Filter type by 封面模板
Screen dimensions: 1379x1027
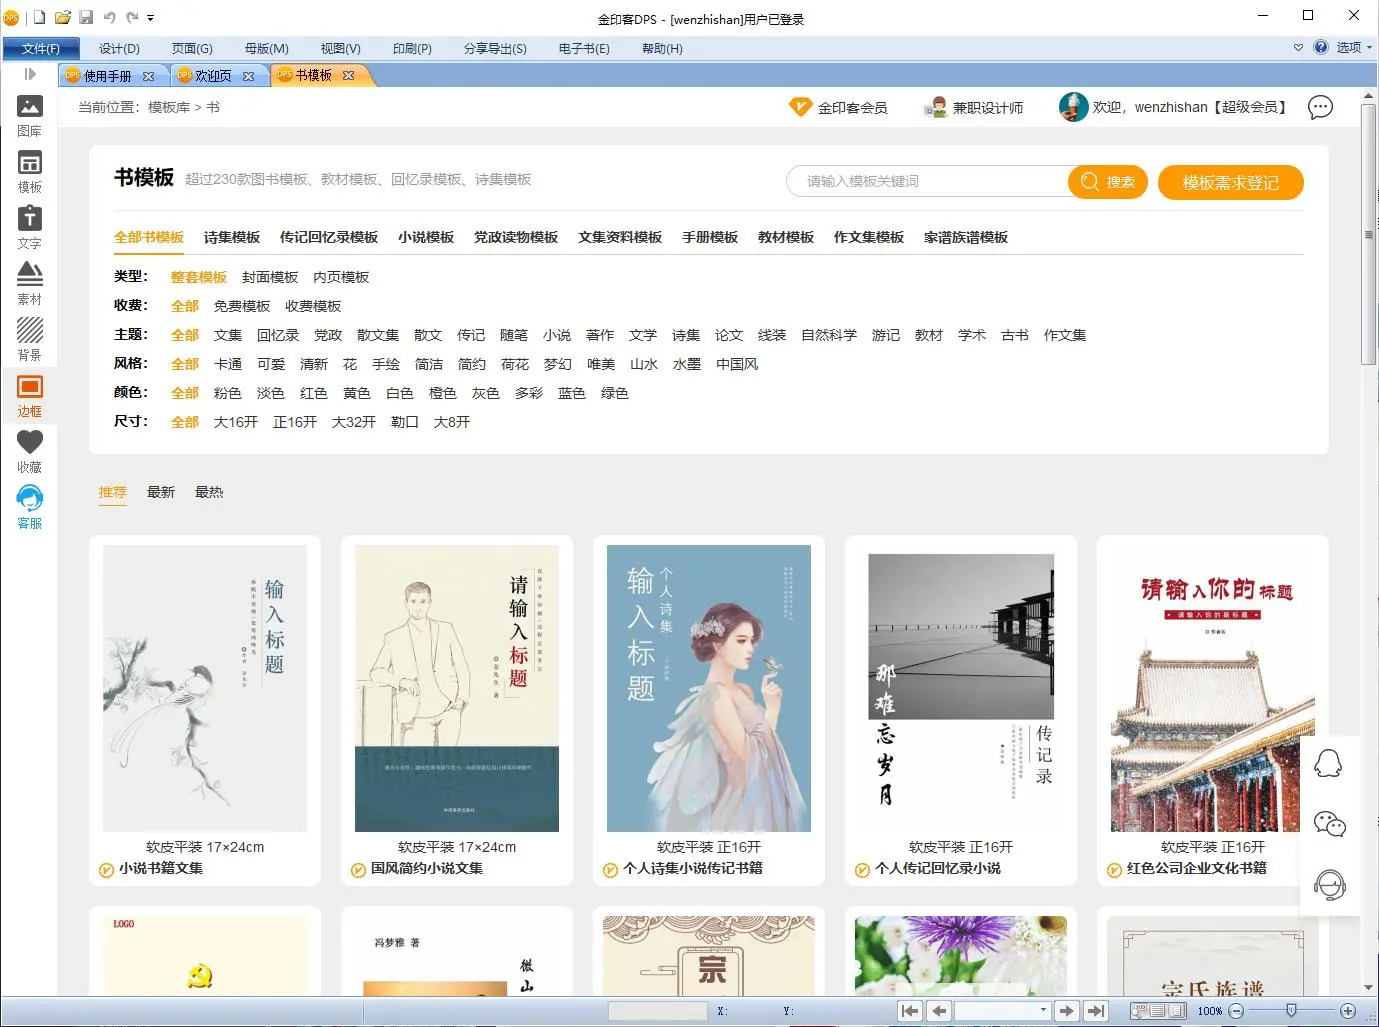270,277
